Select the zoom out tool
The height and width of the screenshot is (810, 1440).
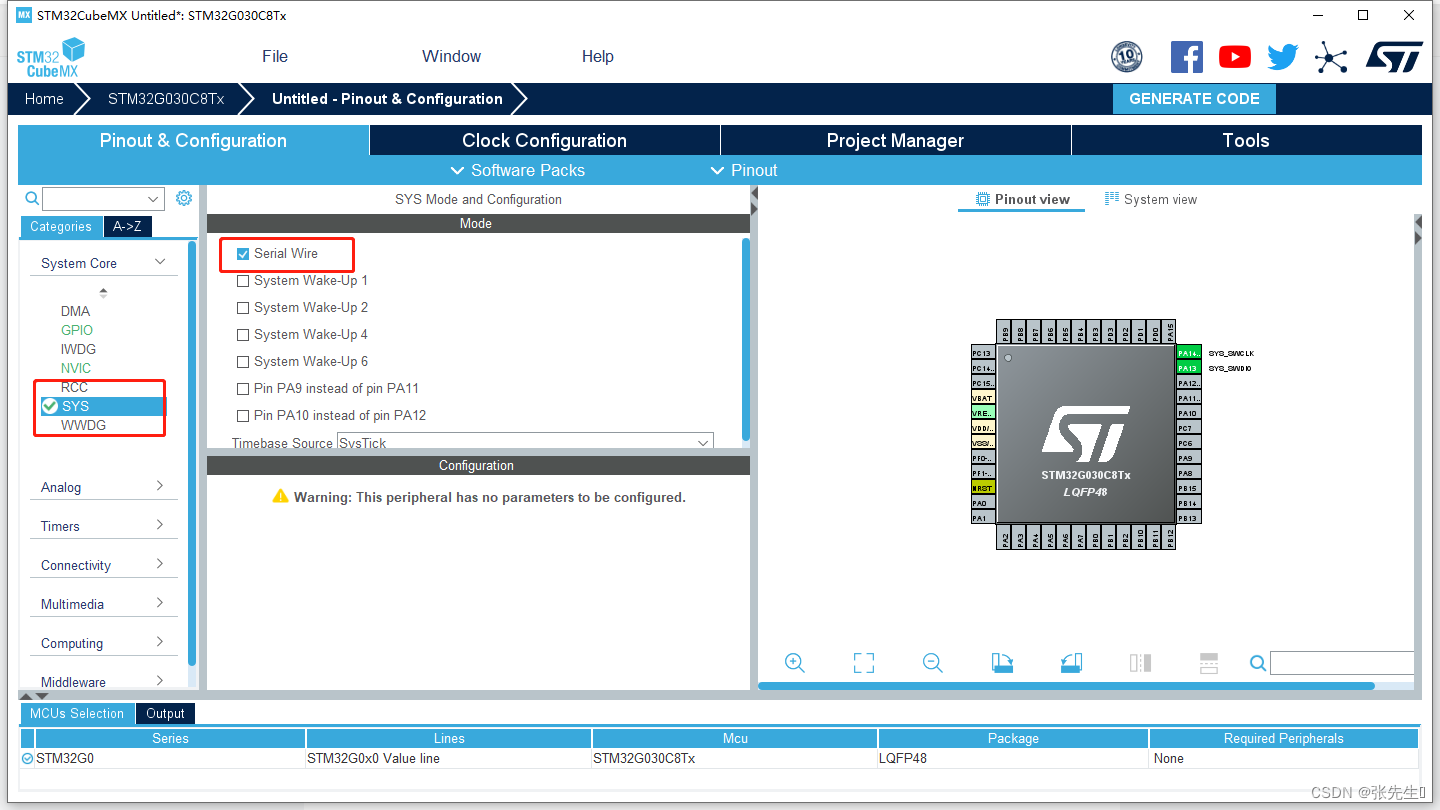tap(932, 662)
